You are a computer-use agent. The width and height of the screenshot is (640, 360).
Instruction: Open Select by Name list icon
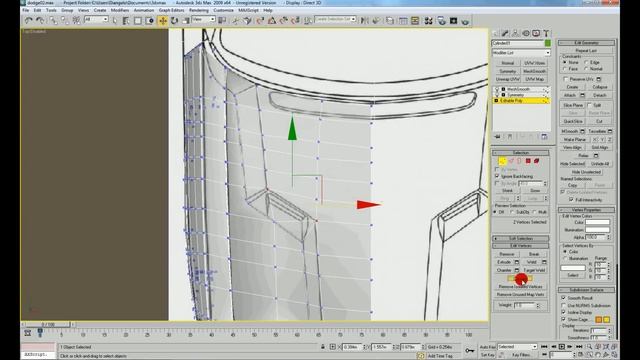coord(126,20)
